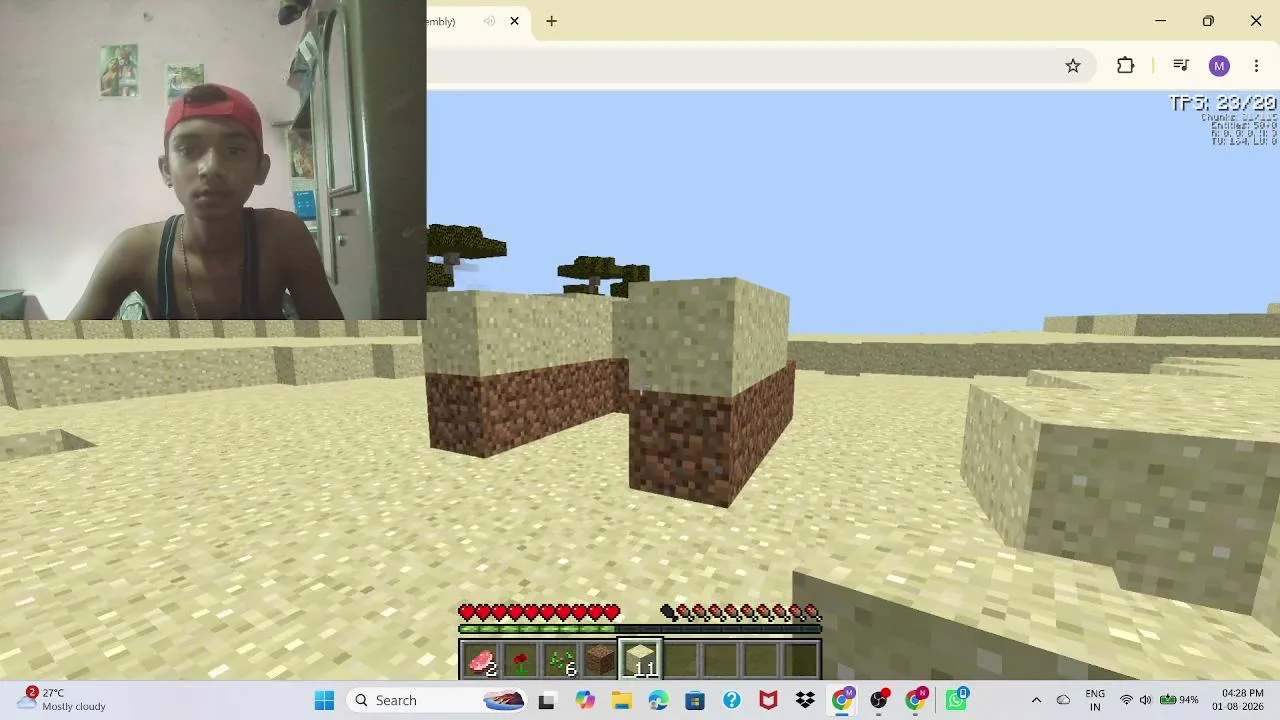Viewport: 1280px width, 720px height.
Task: Open the Wi-Fi network tray icon
Action: [x=1126, y=700]
